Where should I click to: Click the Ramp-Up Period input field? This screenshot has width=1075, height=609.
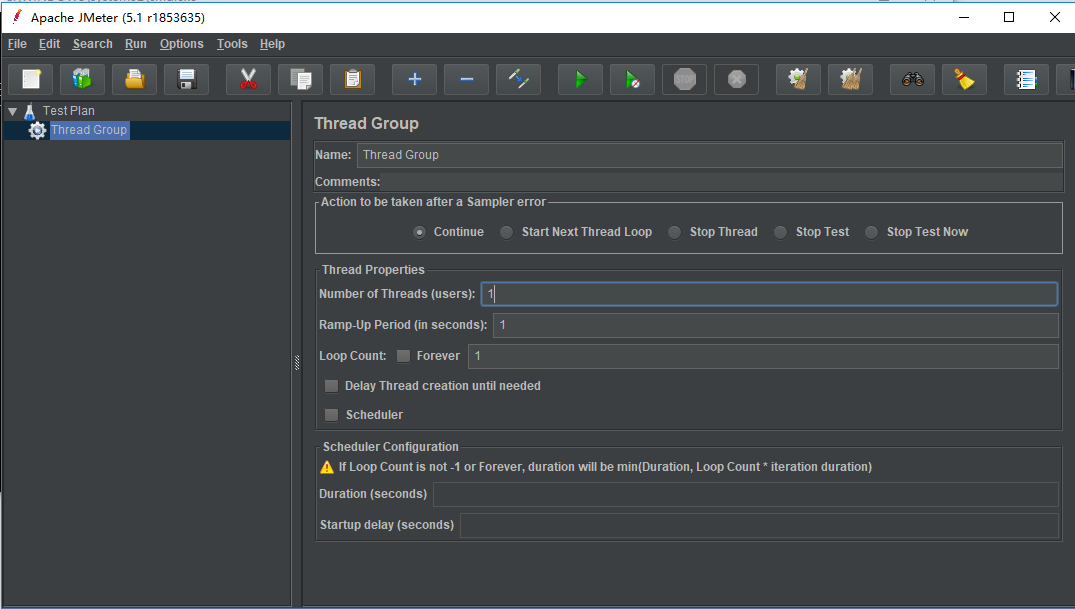click(x=776, y=325)
